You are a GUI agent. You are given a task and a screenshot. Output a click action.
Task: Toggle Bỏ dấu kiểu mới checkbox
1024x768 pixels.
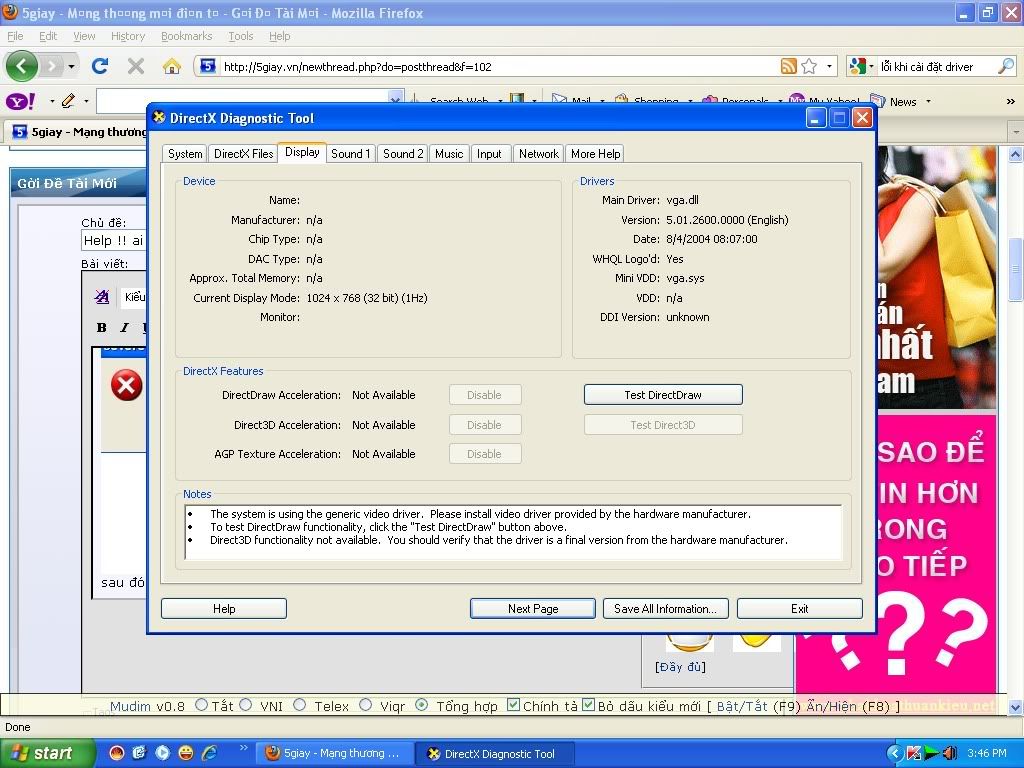point(588,705)
